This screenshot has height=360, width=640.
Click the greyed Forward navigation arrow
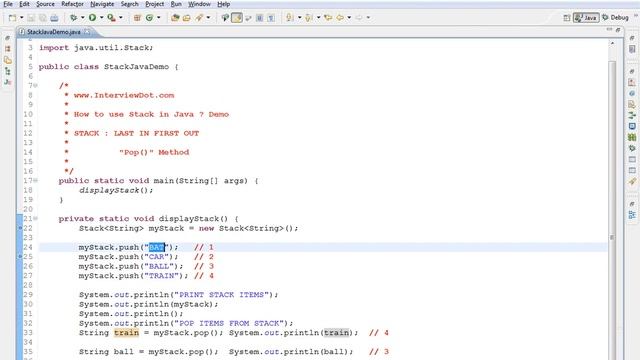pyautogui.click(x=359, y=18)
